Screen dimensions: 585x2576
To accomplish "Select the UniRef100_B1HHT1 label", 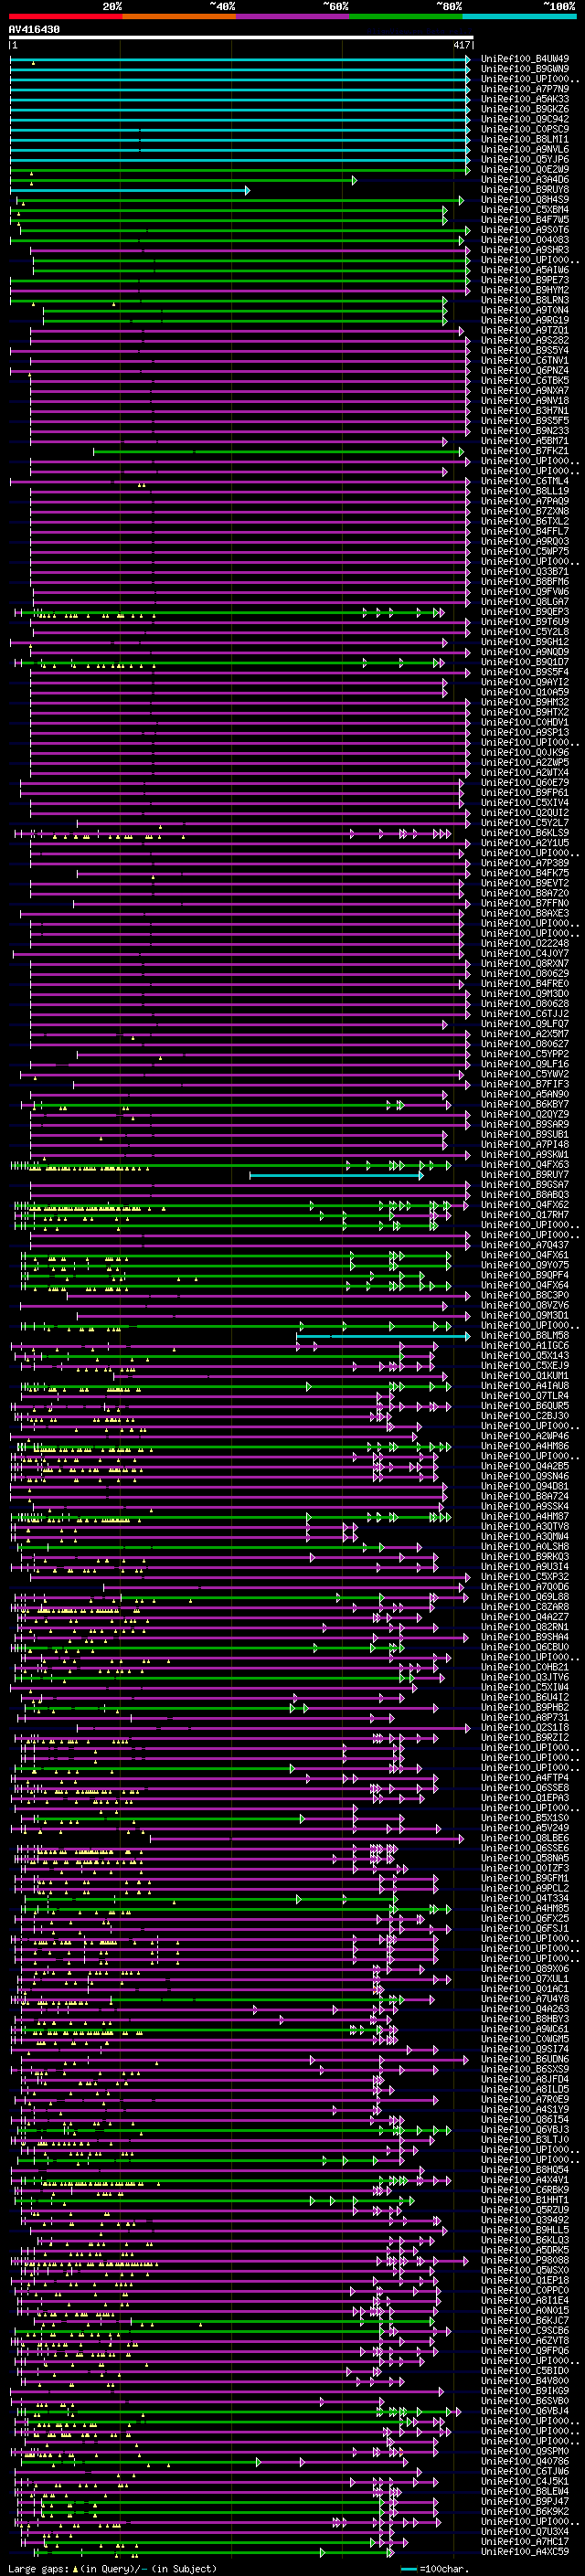I will coord(525,2200).
